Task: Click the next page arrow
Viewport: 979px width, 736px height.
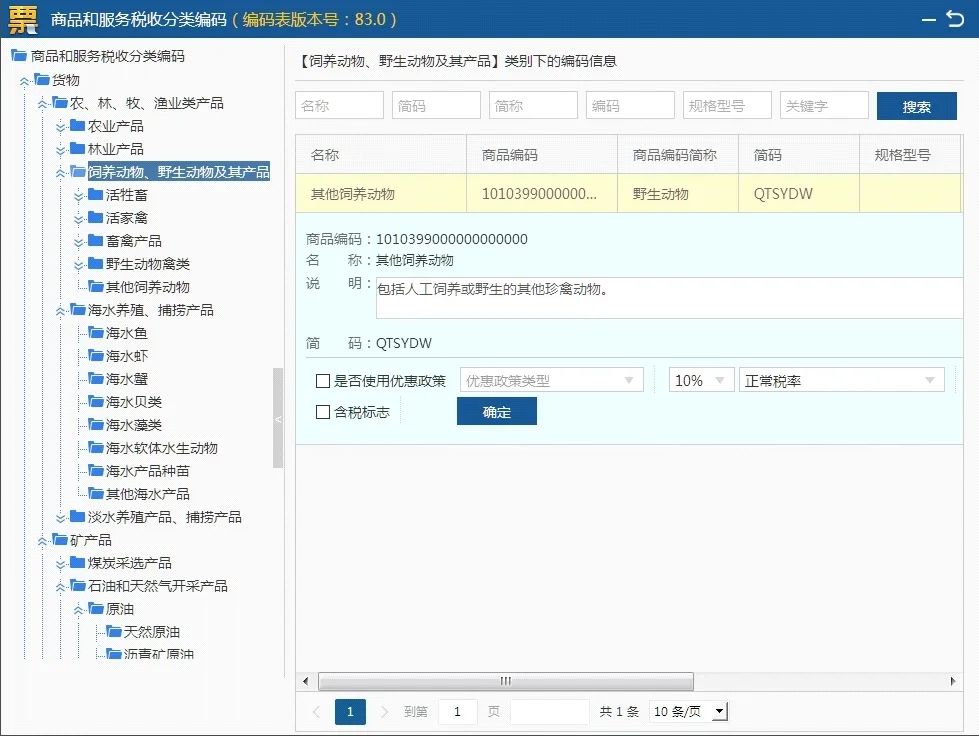Action: pyautogui.click(x=384, y=712)
